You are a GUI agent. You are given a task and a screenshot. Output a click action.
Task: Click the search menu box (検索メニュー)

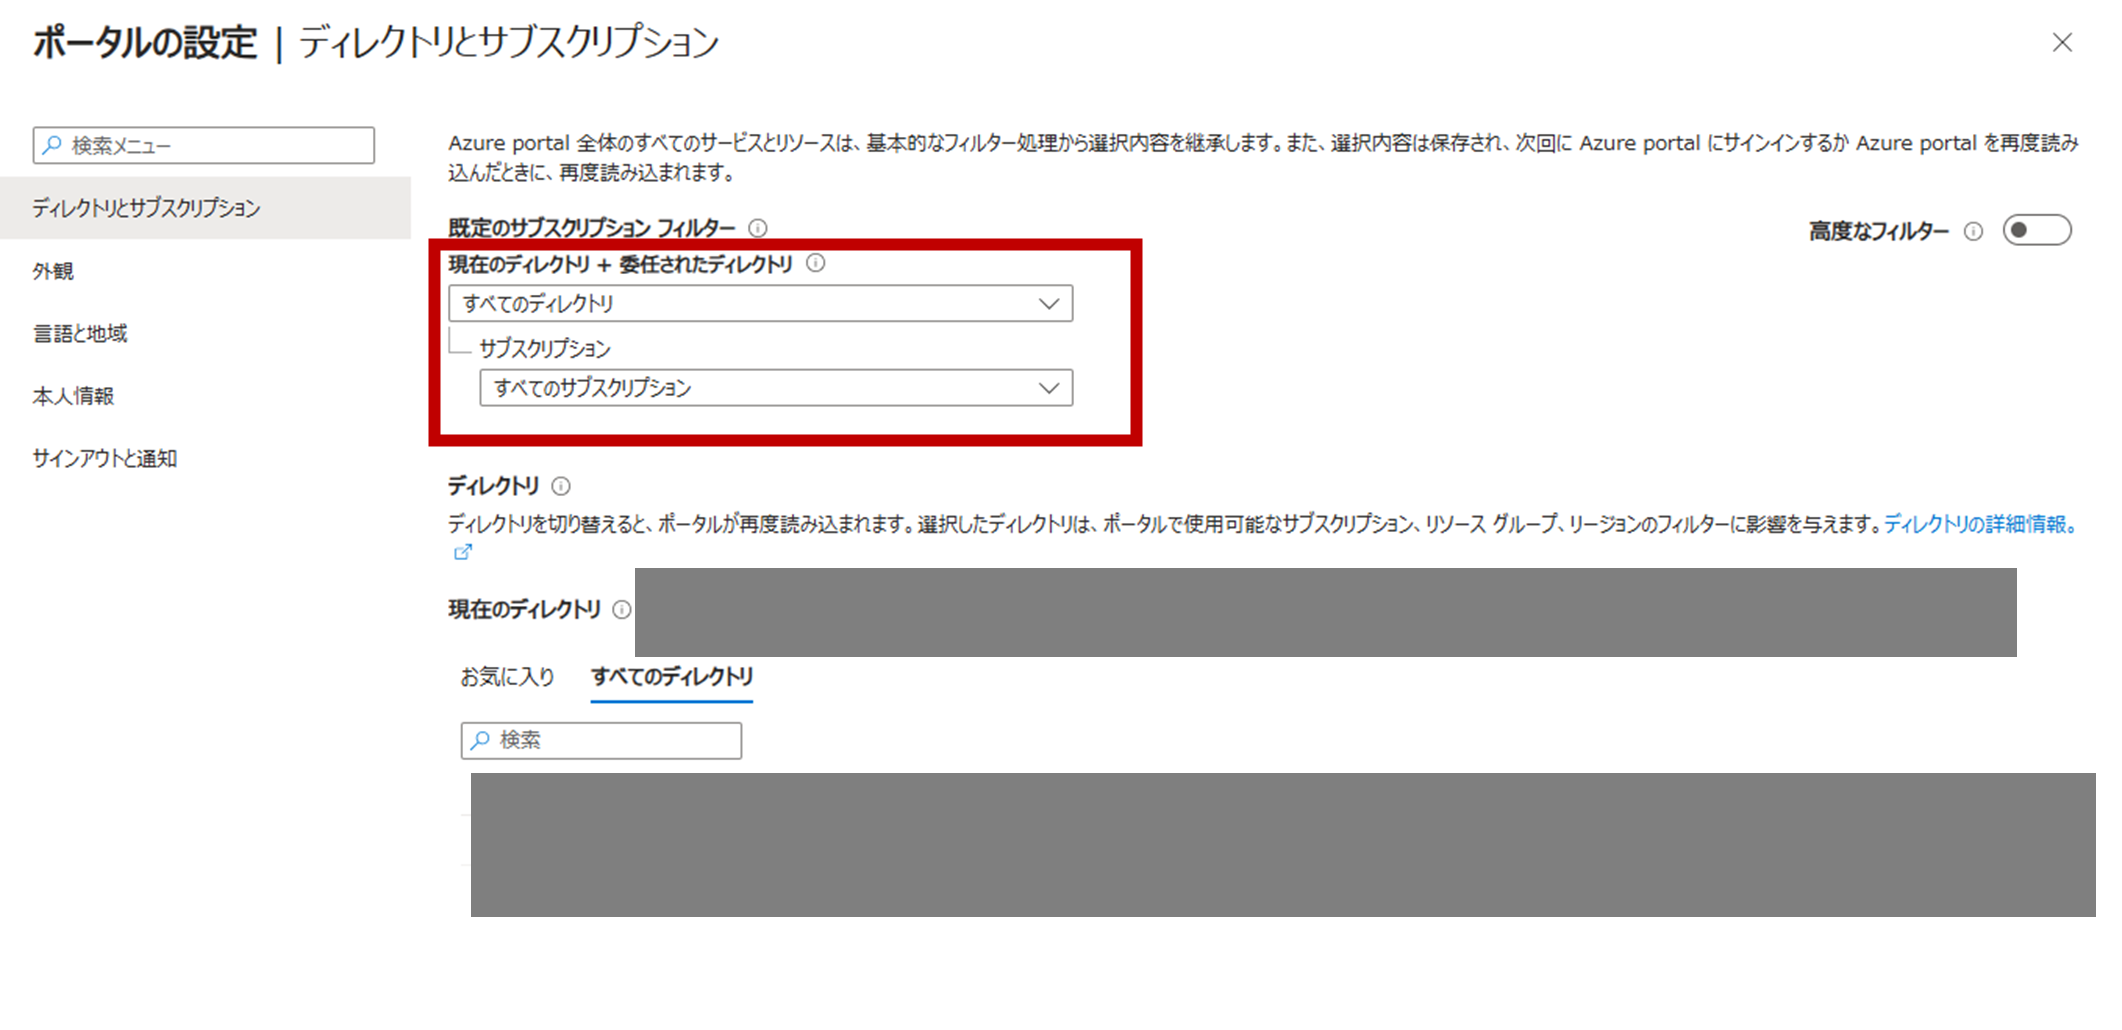pos(204,145)
